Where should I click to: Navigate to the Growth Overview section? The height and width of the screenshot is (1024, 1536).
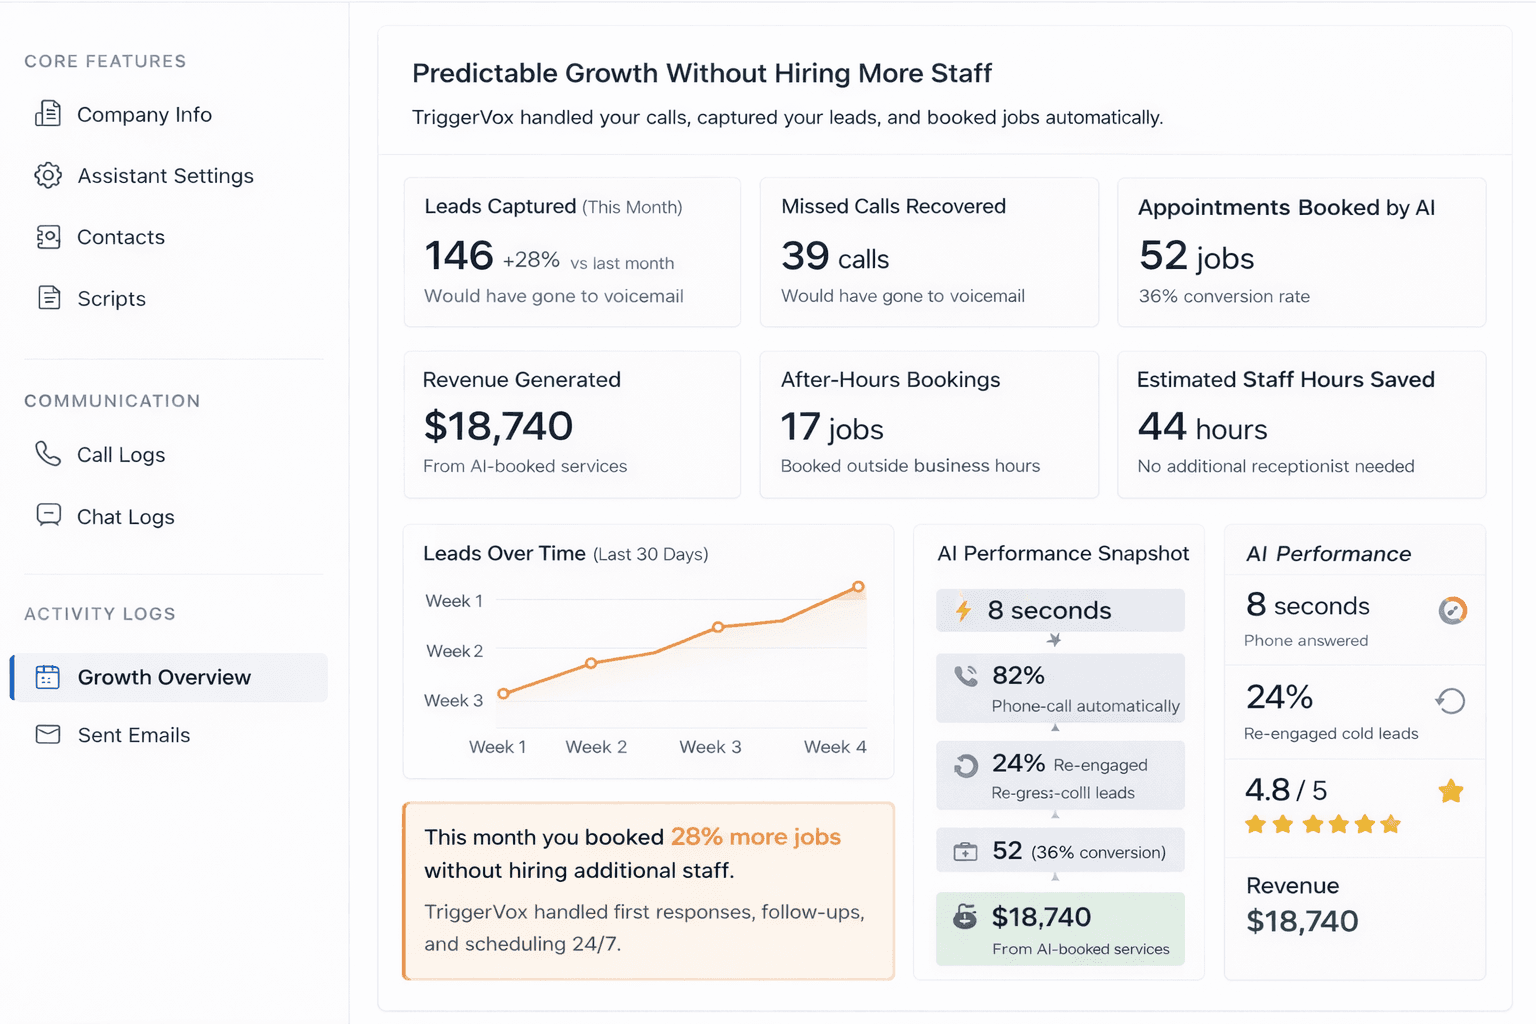coord(165,677)
